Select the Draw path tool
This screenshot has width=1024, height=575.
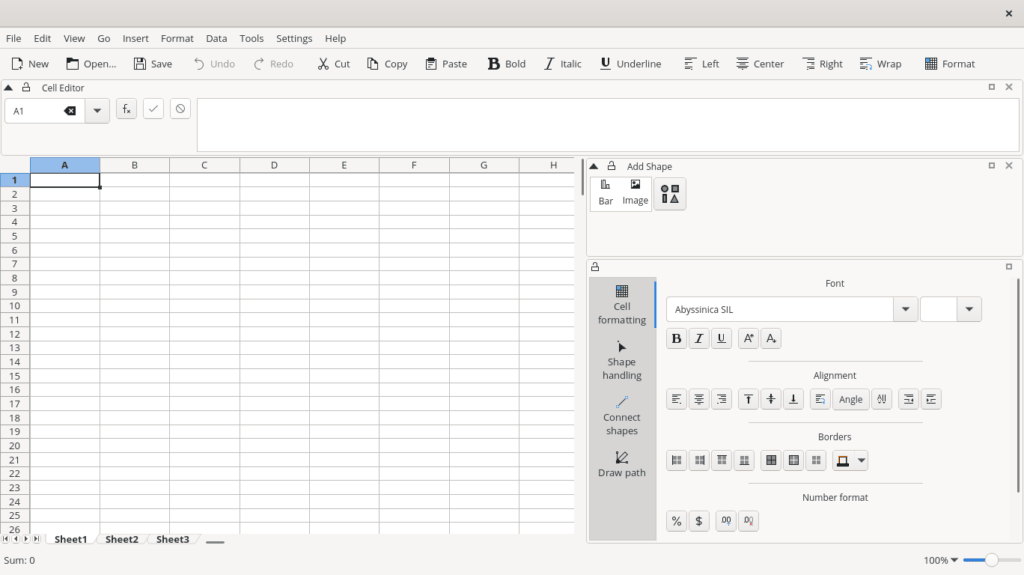[621, 464]
